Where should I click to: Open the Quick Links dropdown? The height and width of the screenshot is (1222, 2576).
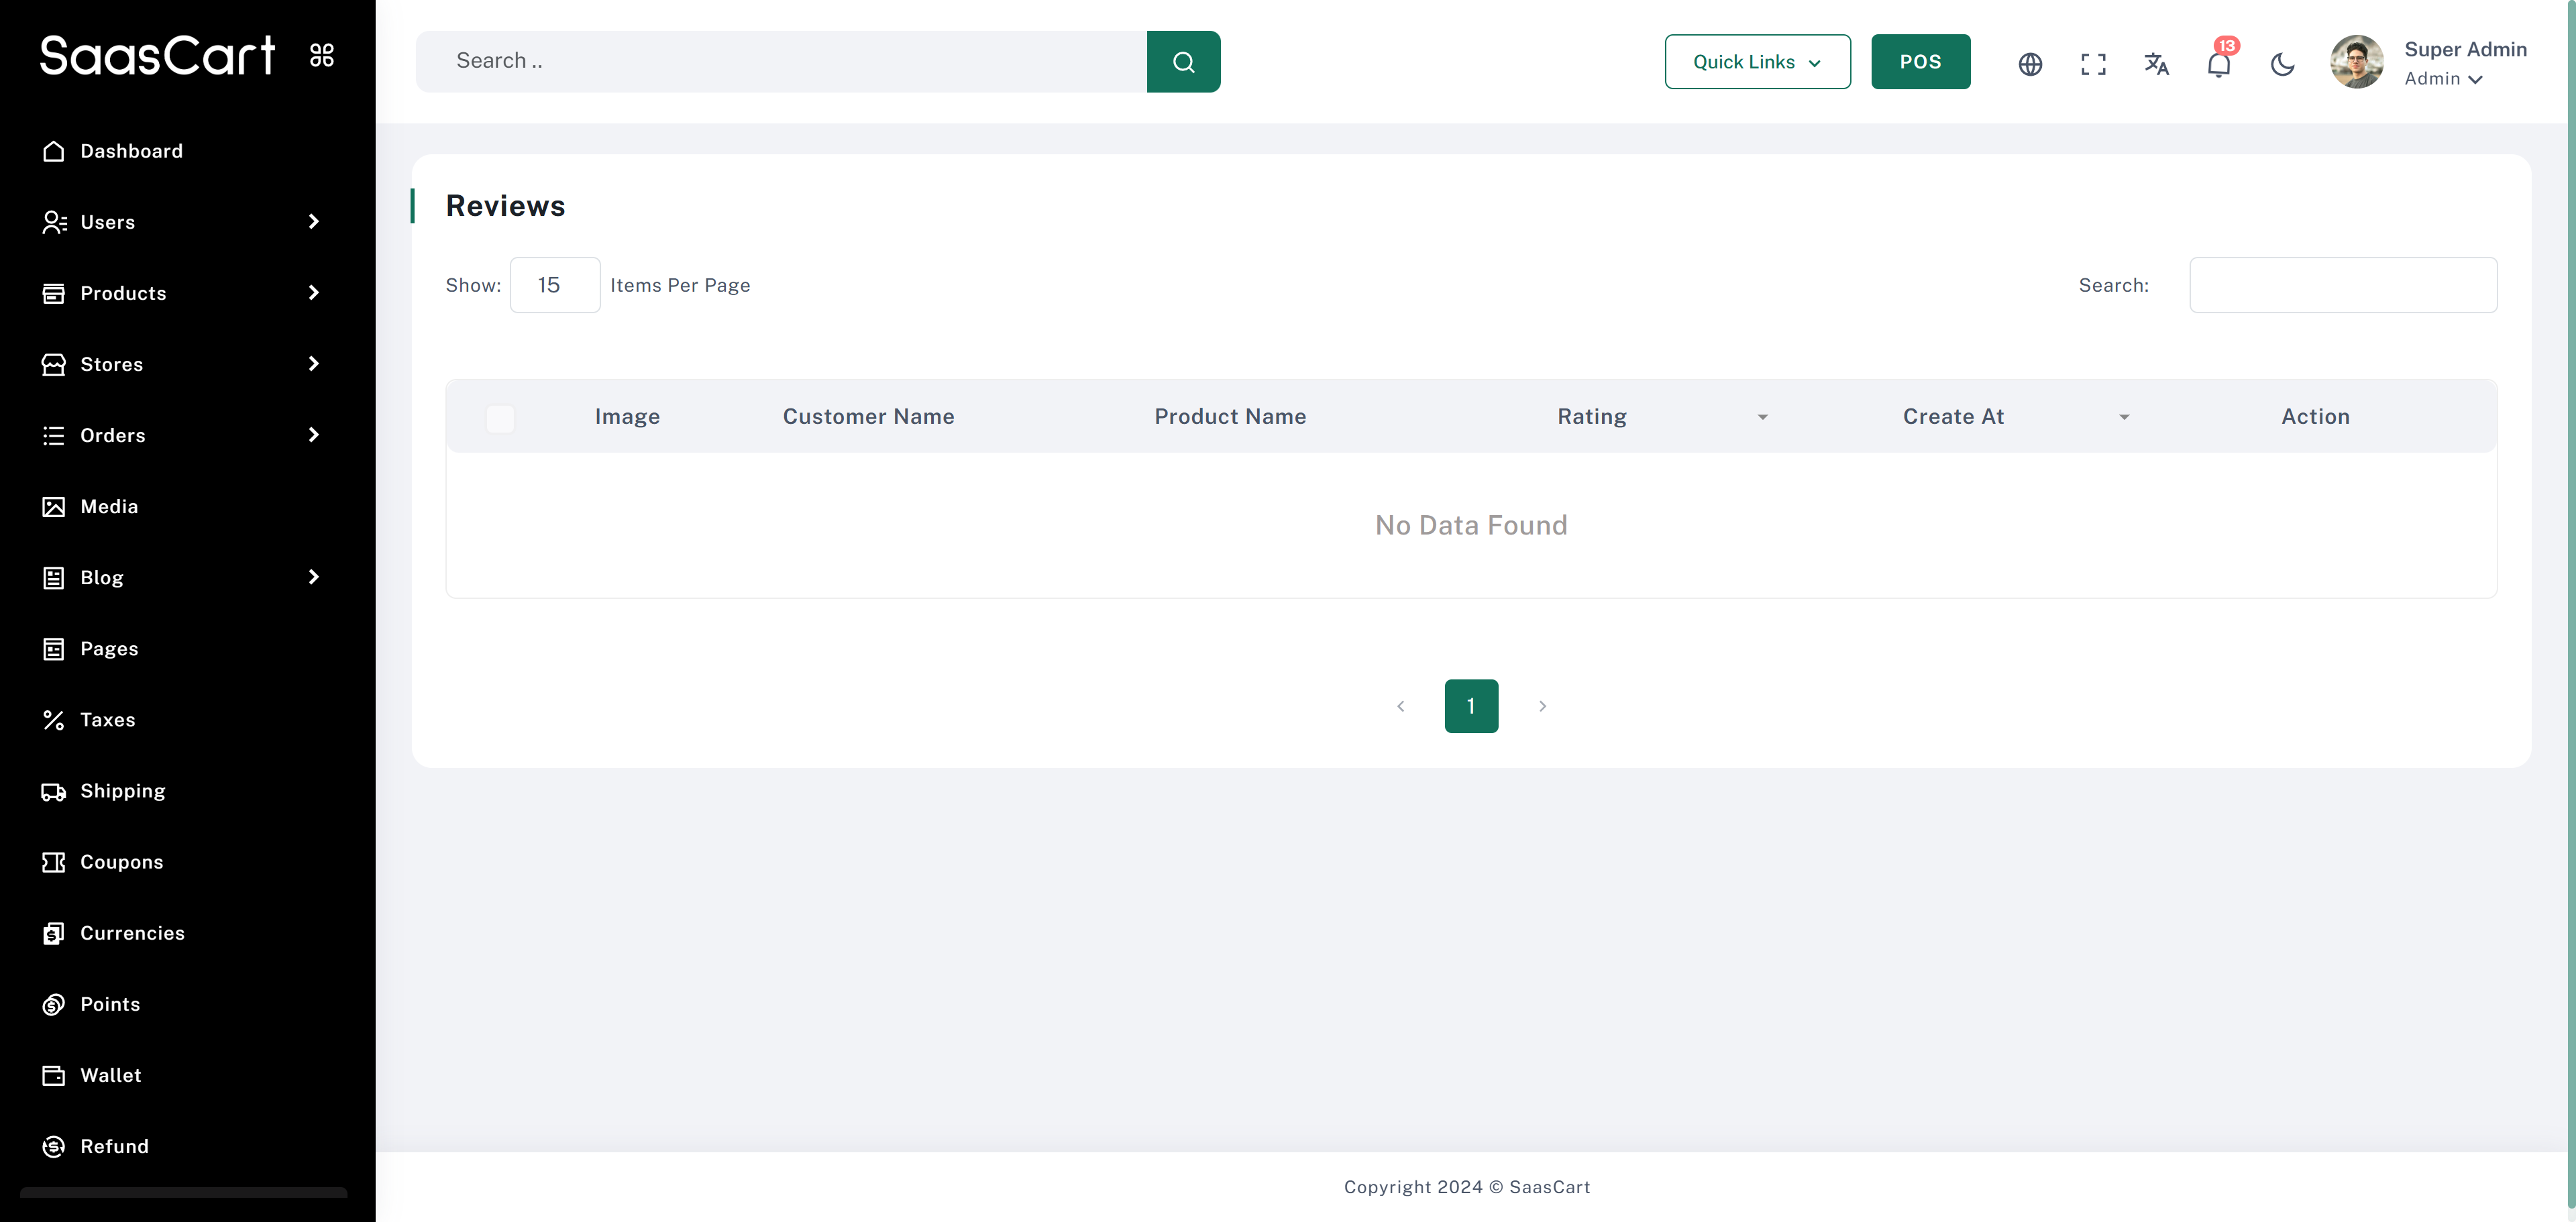(x=1757, y=62)
